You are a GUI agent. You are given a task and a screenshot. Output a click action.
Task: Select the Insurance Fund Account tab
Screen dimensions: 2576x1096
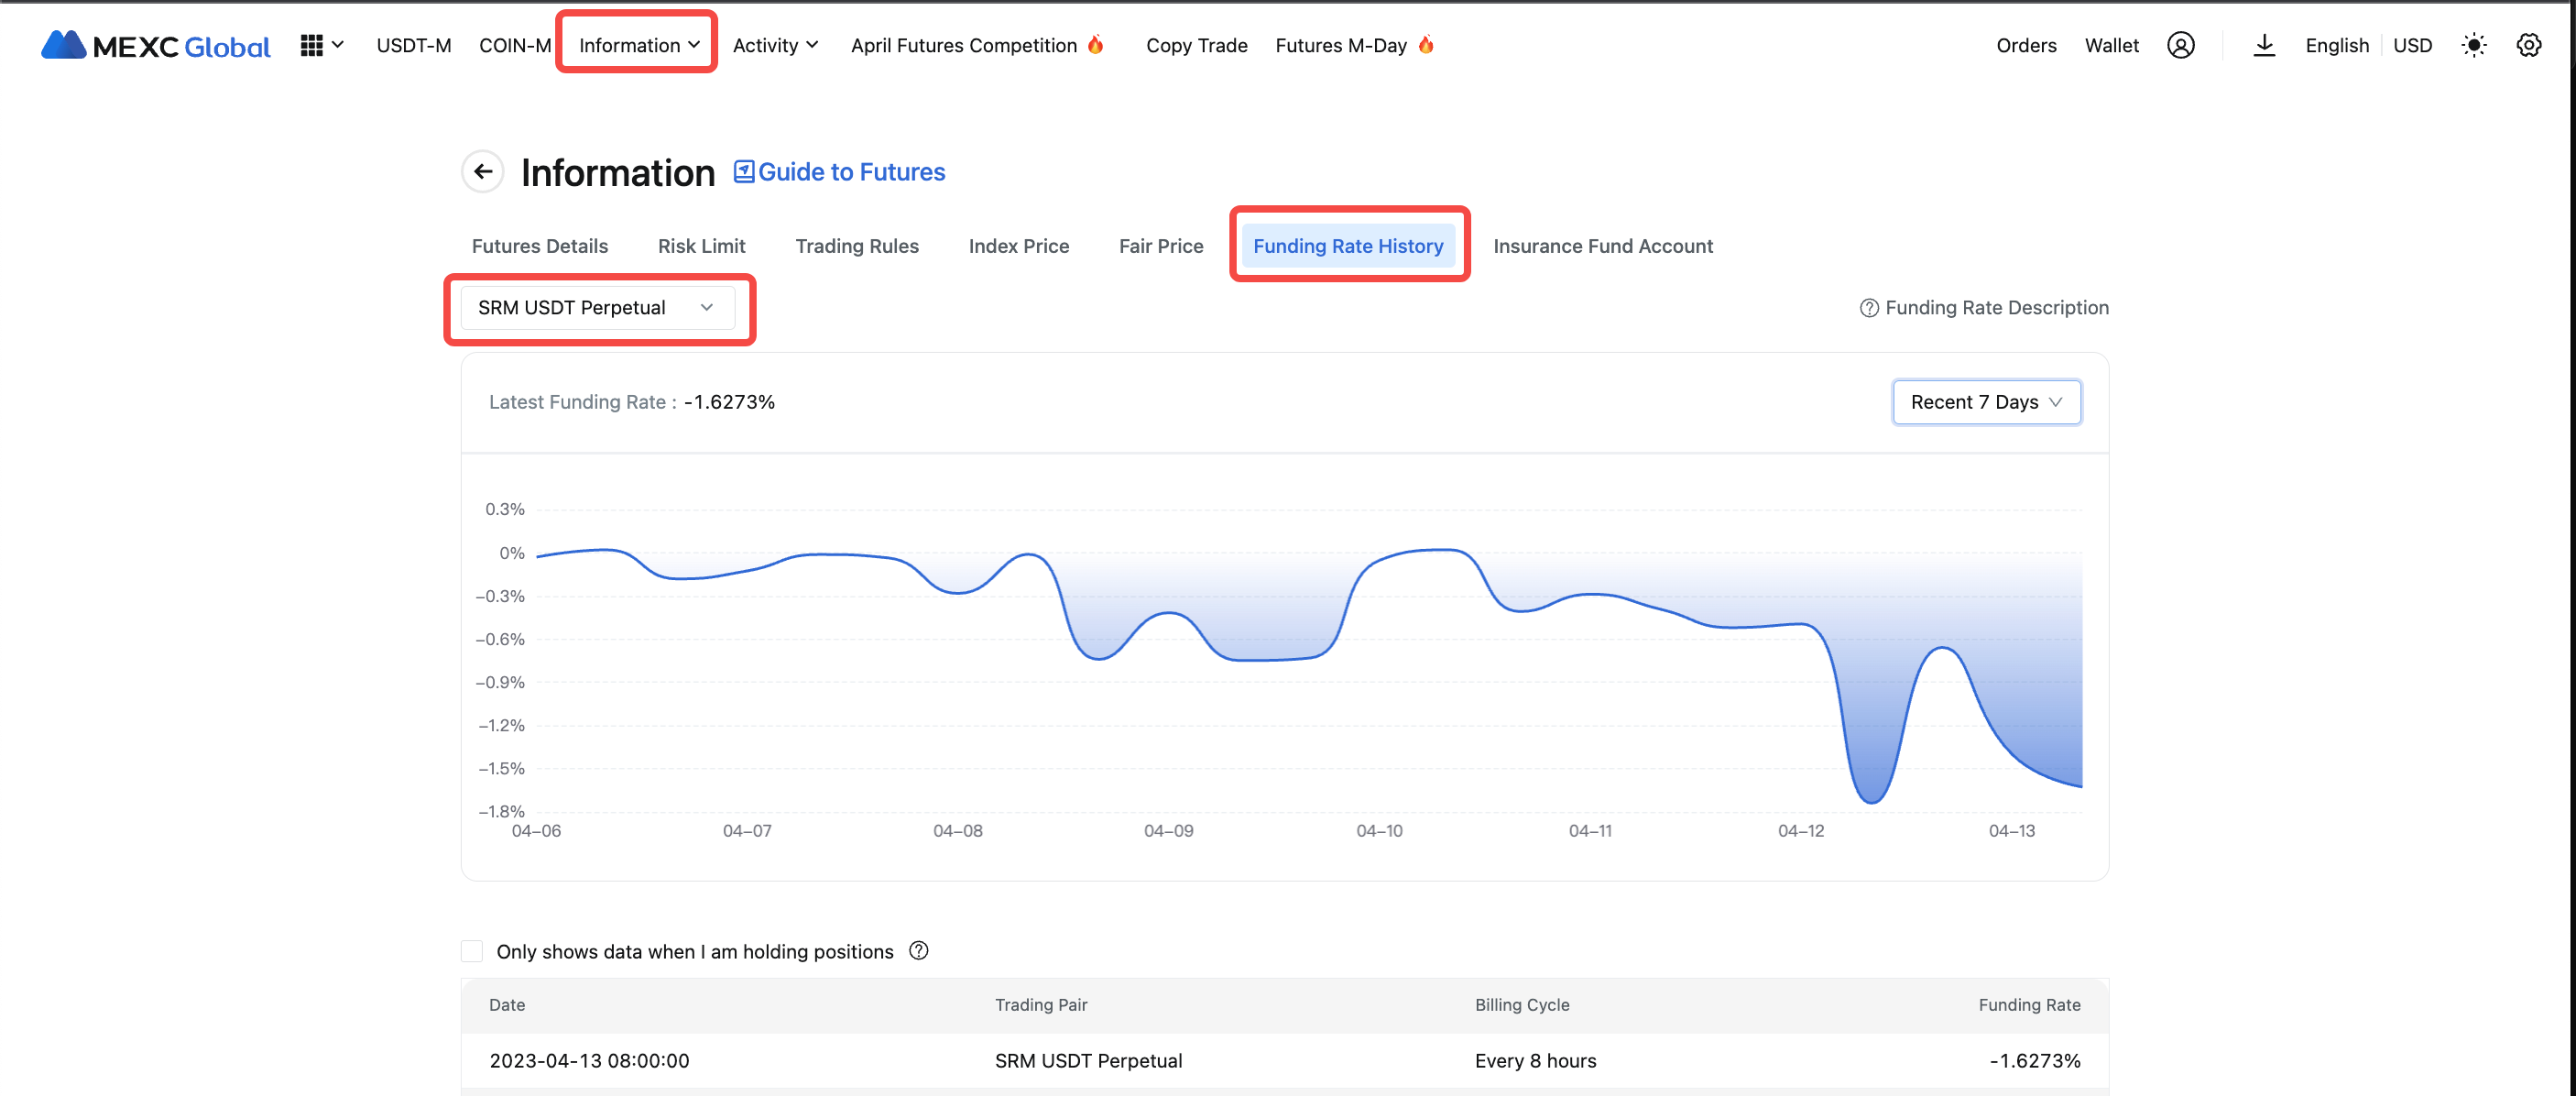pyautogui.click(x=1602, y=246)
